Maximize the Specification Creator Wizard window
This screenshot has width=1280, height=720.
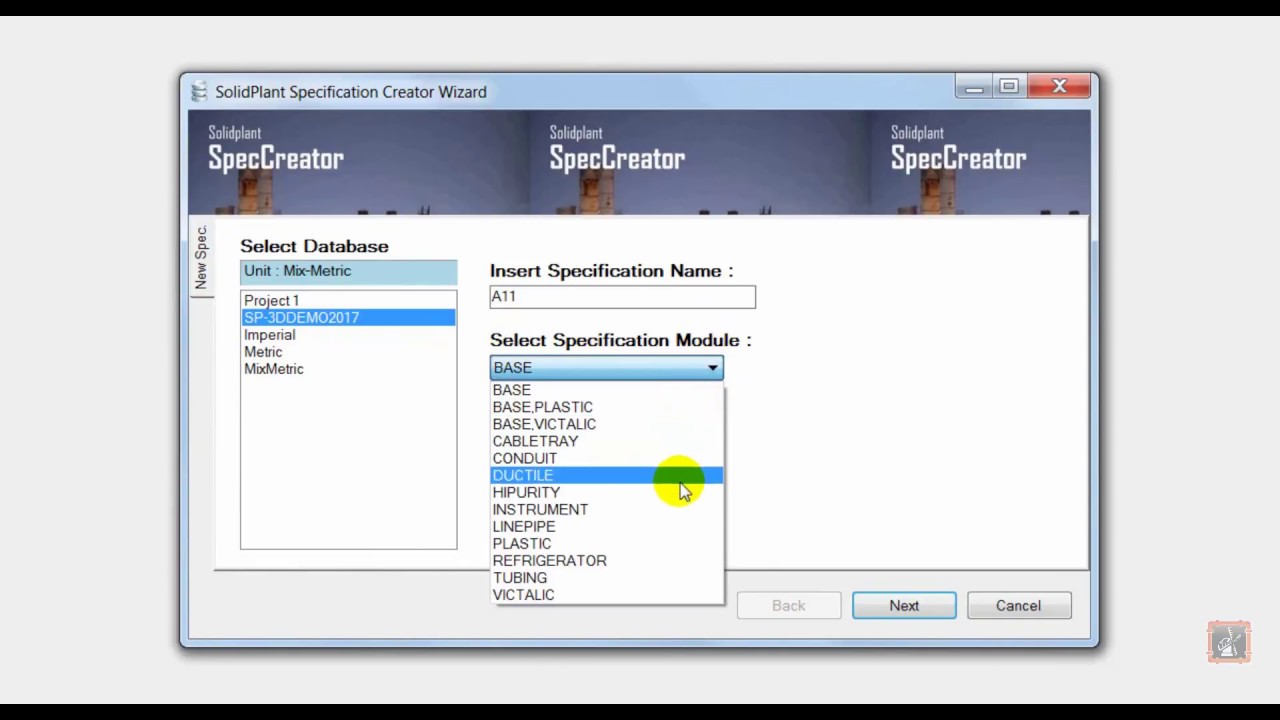[1009, 87]
